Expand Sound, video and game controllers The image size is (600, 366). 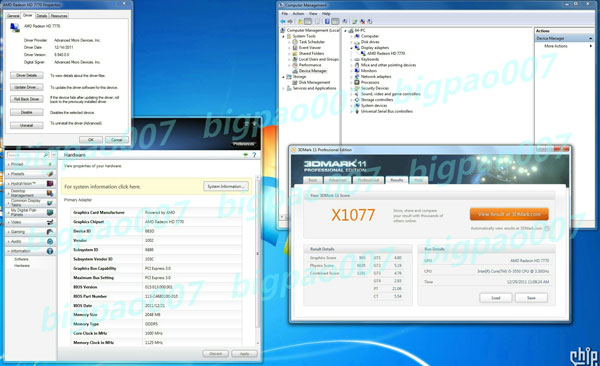point(351,94)
